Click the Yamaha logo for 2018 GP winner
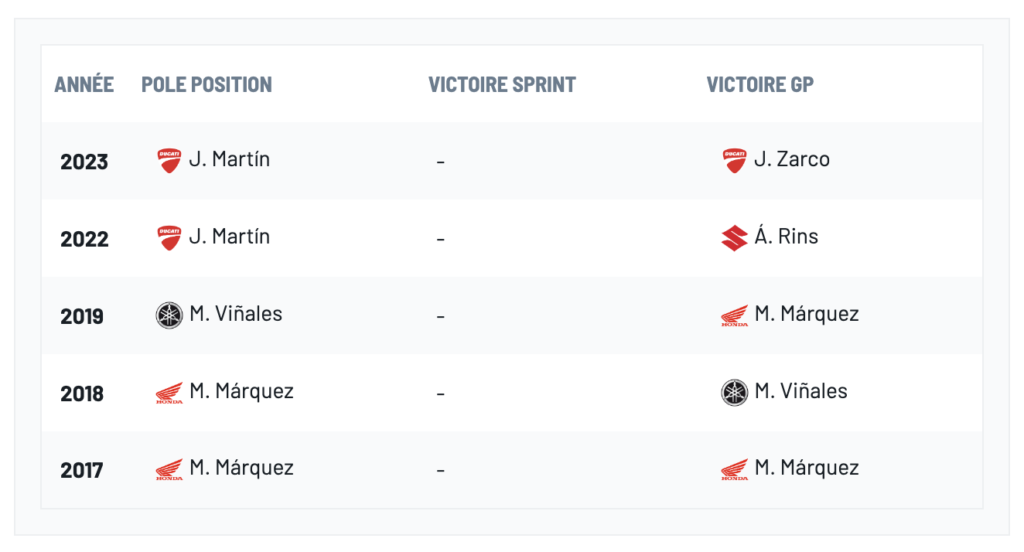 pos(735,392)
